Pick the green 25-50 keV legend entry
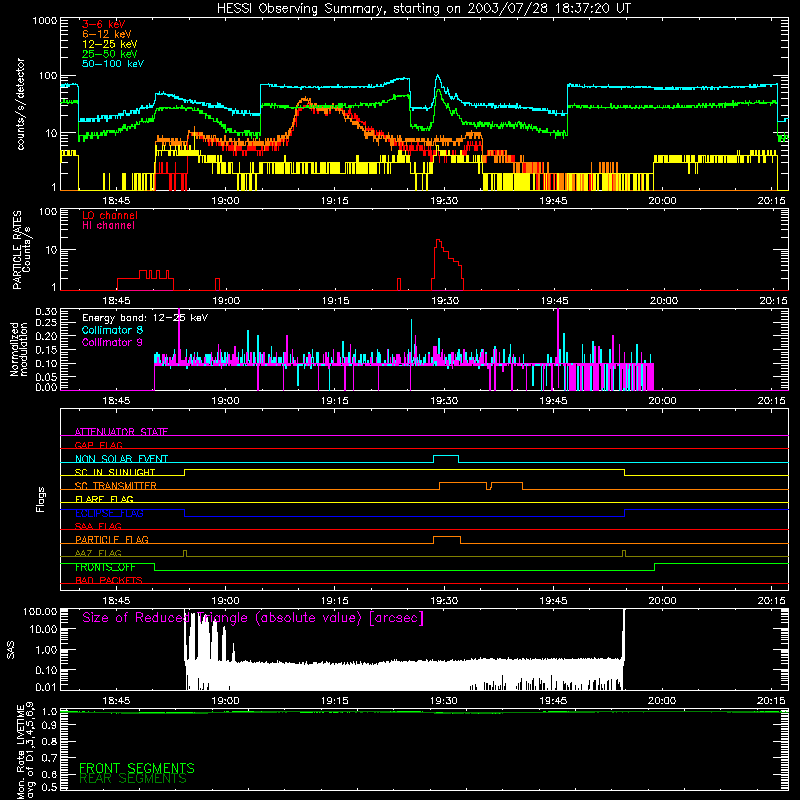The height and width of the screenshot is (800, 800). pos(110,54)
